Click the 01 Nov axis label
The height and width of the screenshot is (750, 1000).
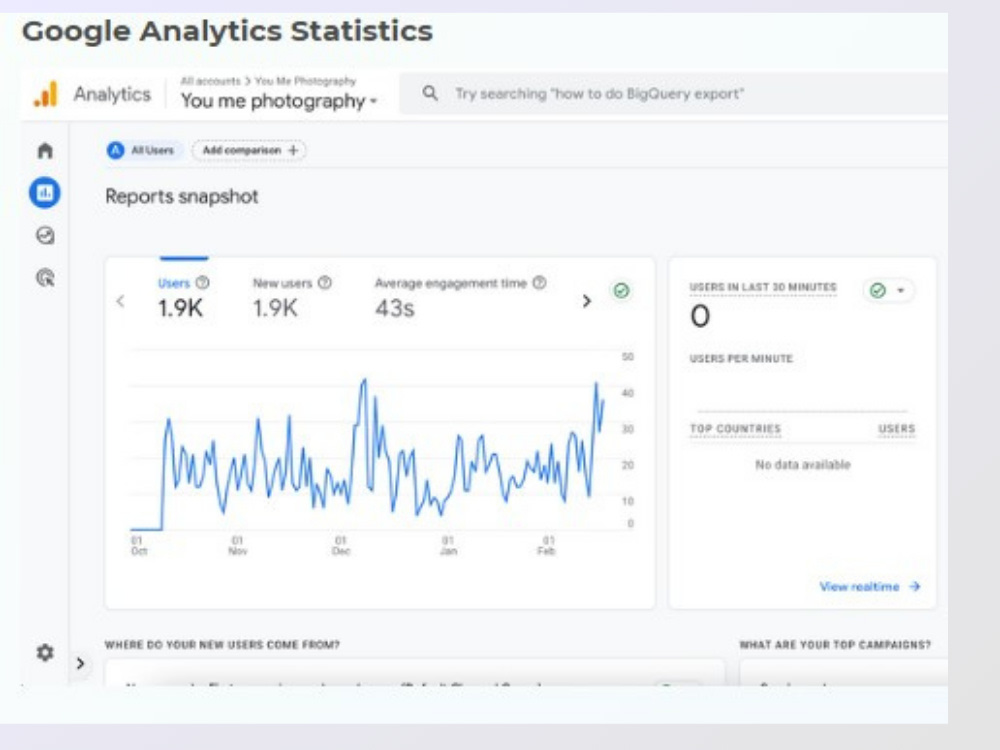pos(237,546)
